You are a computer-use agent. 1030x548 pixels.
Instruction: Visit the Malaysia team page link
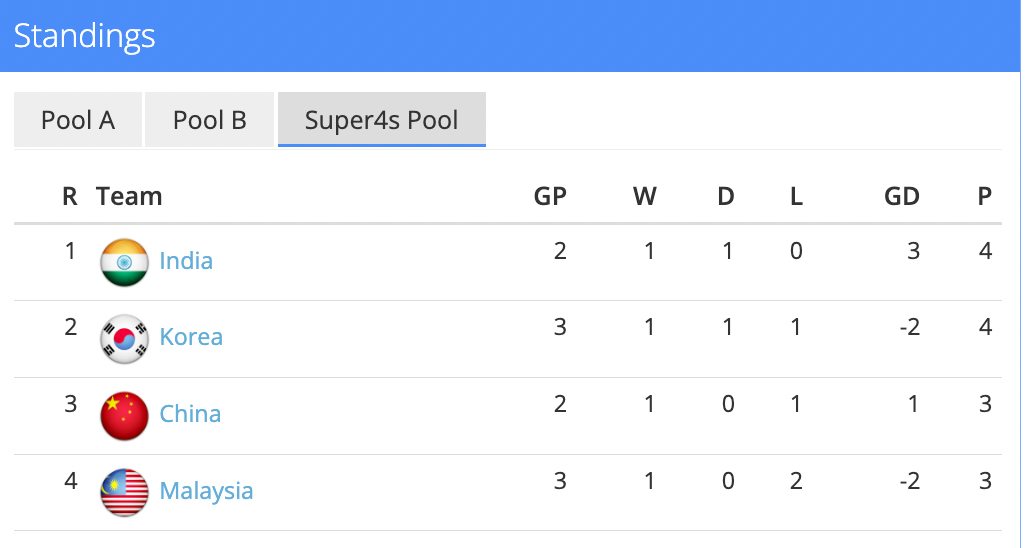coord(206,491)
